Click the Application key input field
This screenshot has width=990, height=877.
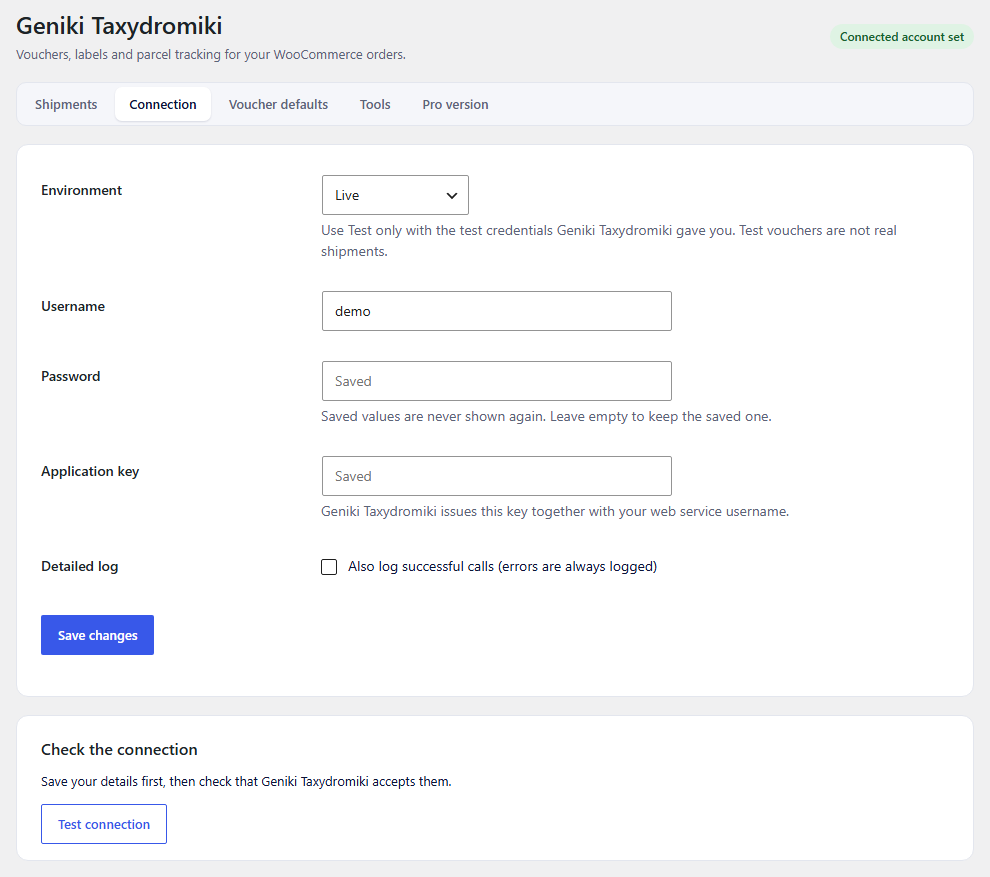point(497,476)
